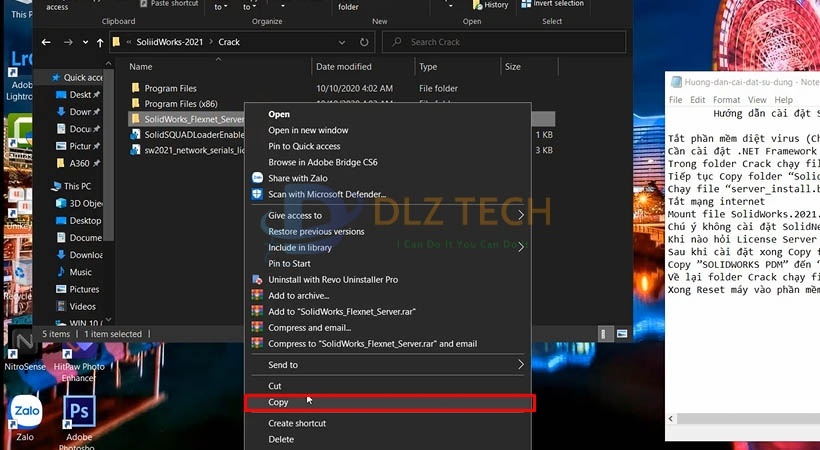Click the Up one level arrow
Viewport: 820px width, 450px height.
(x=99, y=43)
